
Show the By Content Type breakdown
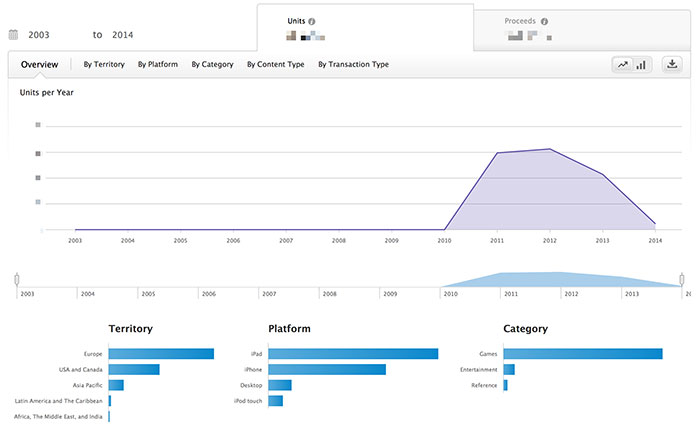coord(275,65)
